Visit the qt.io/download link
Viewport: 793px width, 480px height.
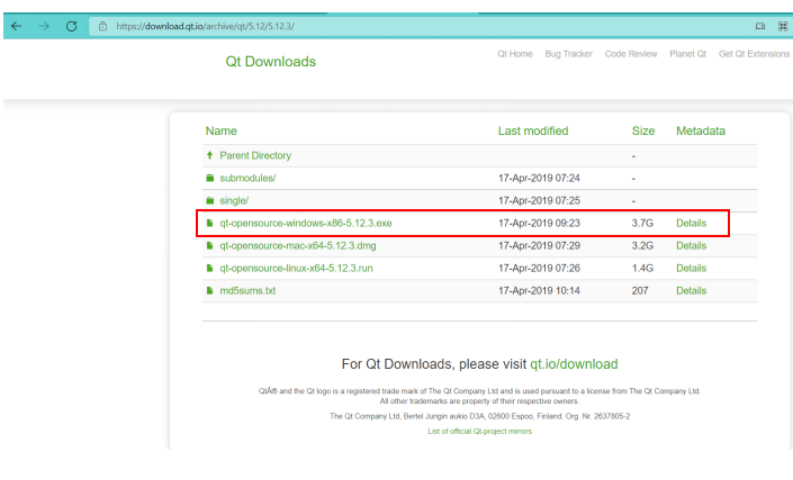[574, 364]
